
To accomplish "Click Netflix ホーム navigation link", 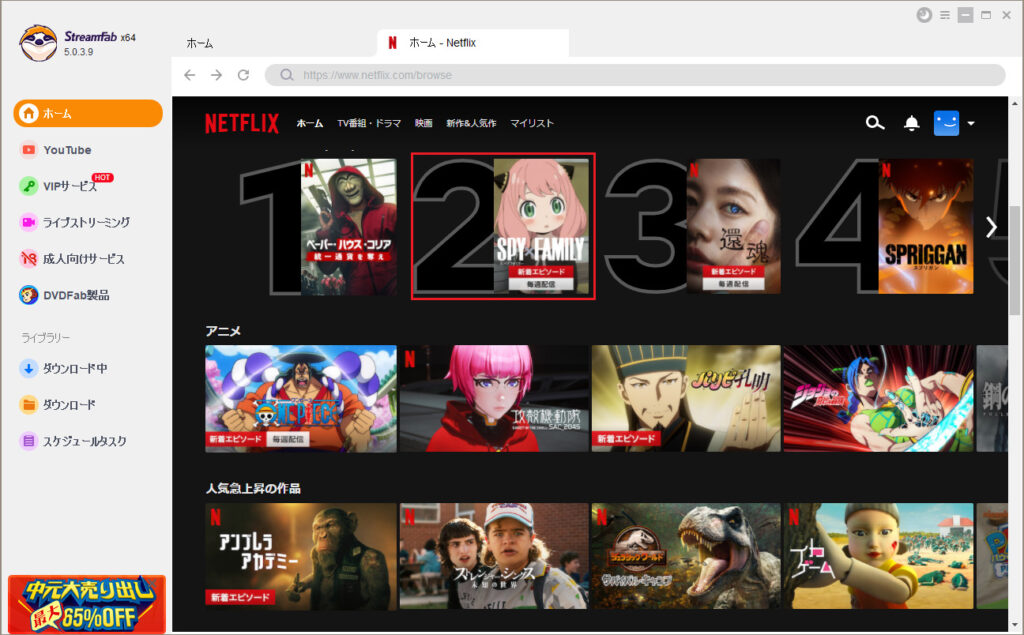I will (310, 123).
